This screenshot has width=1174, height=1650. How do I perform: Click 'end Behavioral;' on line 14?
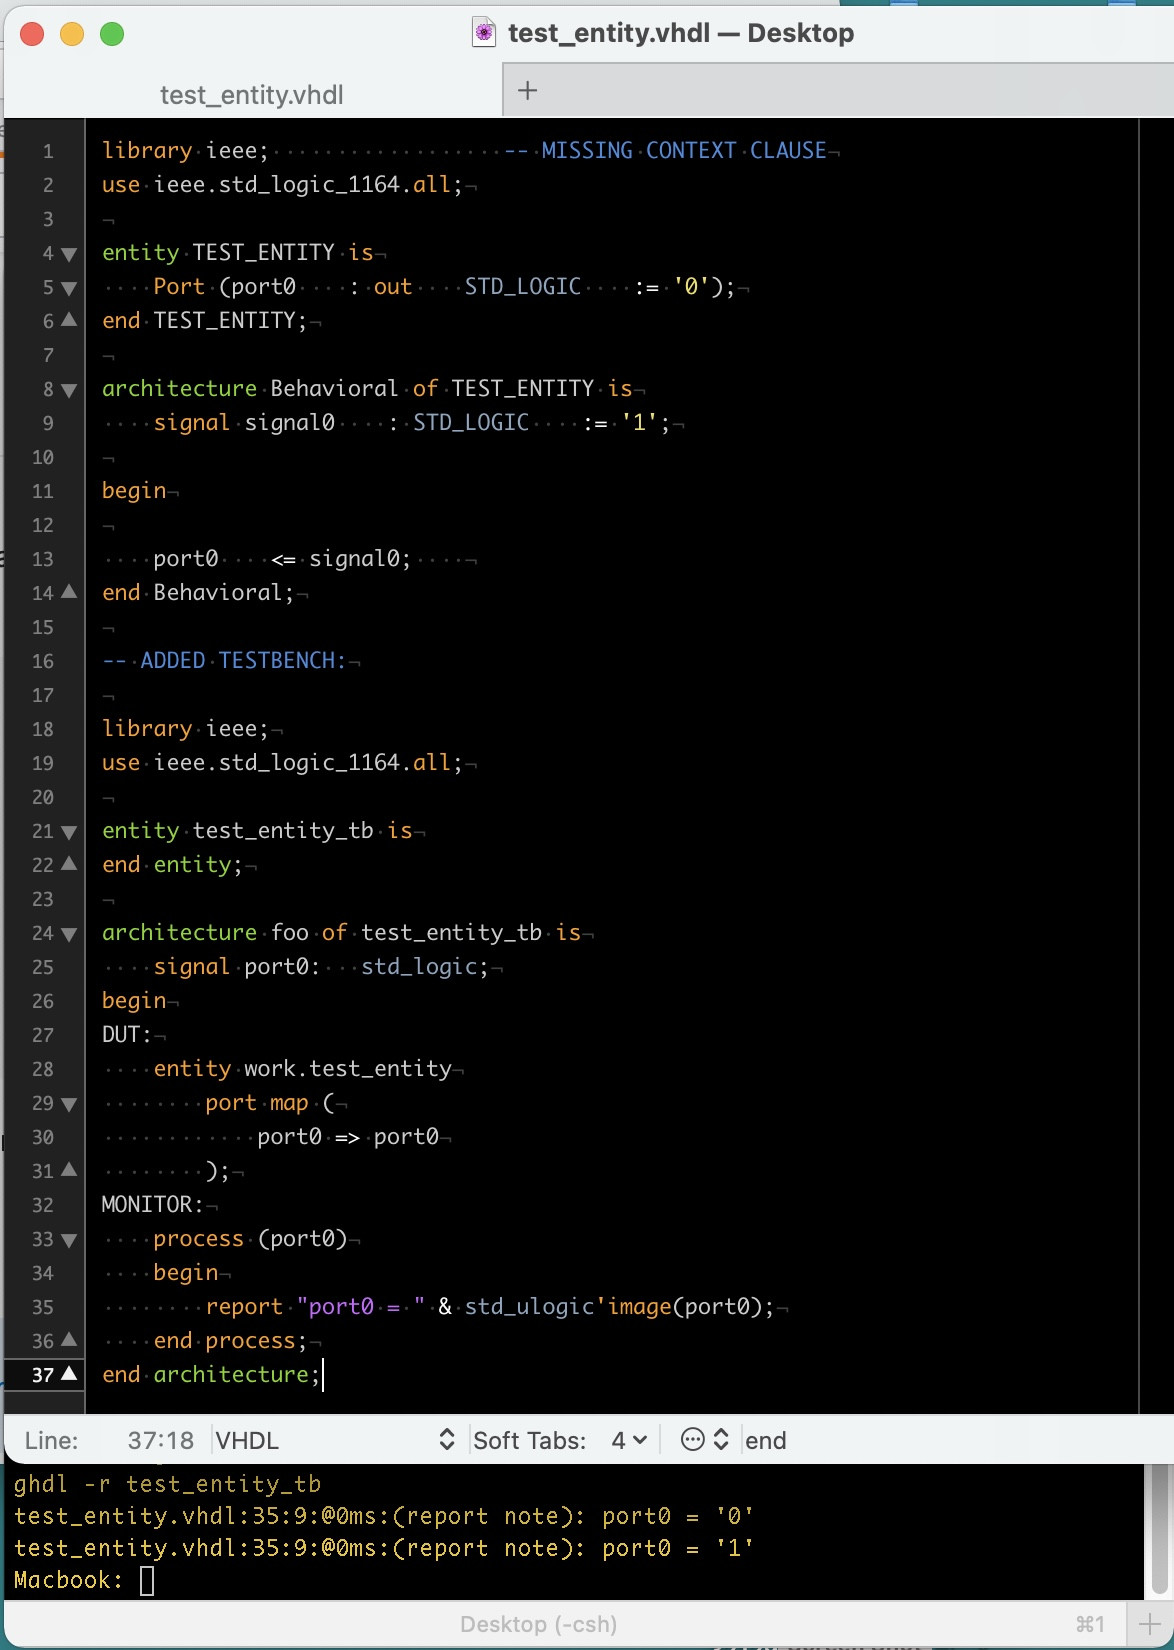(x=198, y=593)
